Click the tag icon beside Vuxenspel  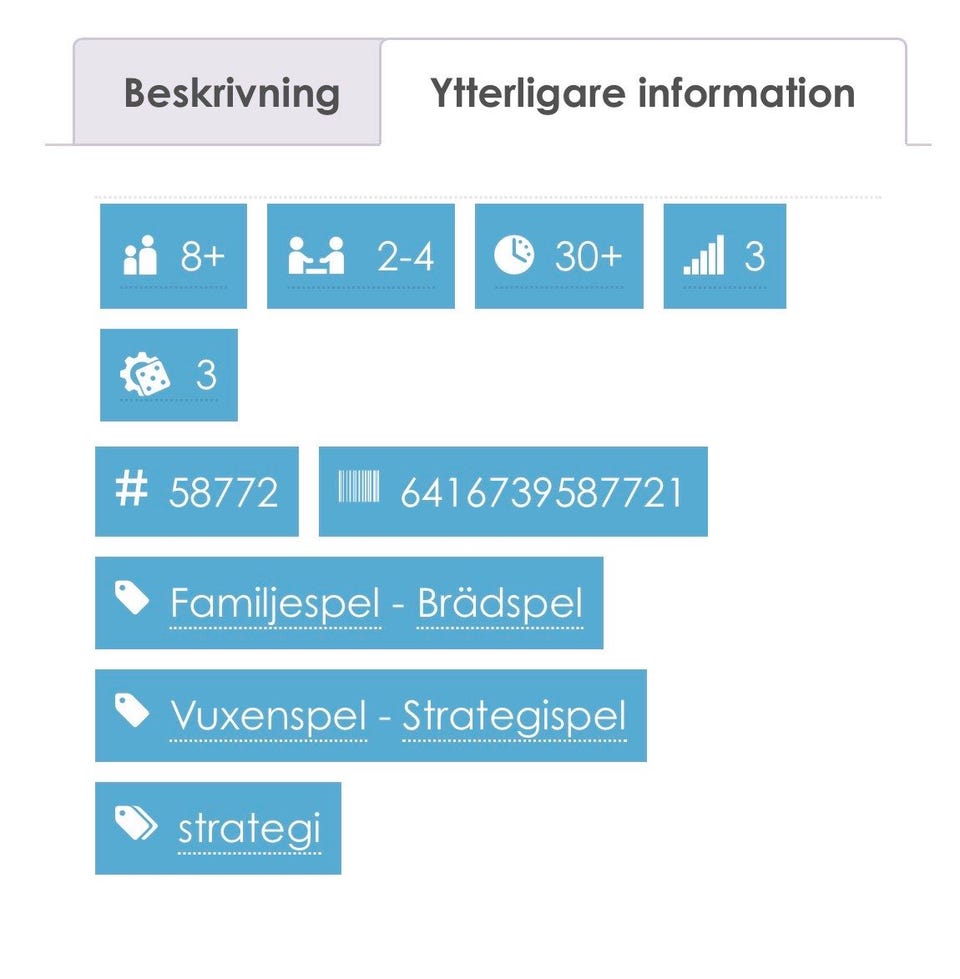pyautogui.click(x=131, y=711)
